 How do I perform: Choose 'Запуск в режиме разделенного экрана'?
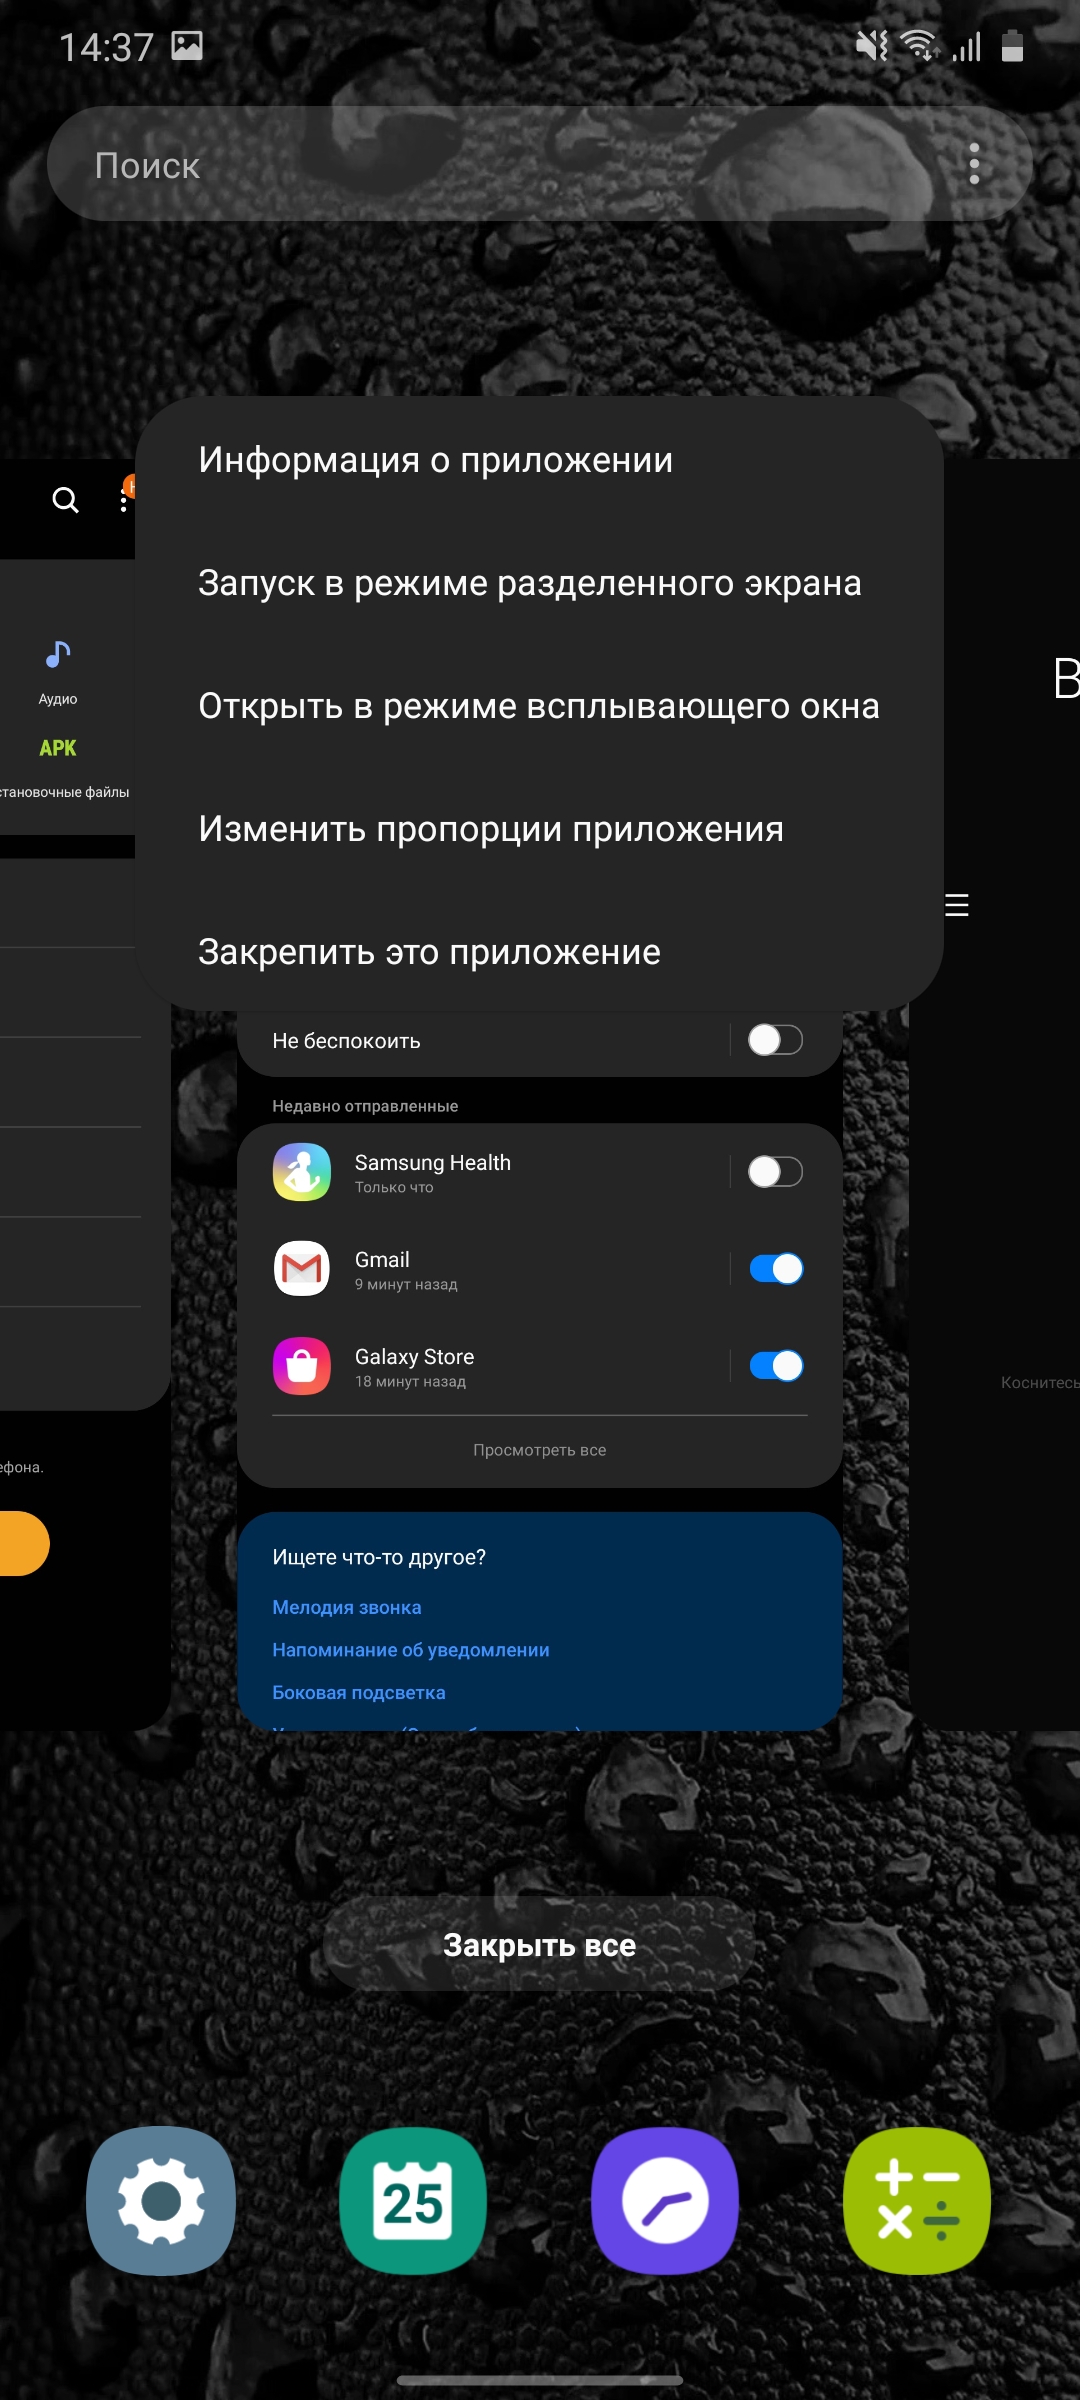point(530,583)
